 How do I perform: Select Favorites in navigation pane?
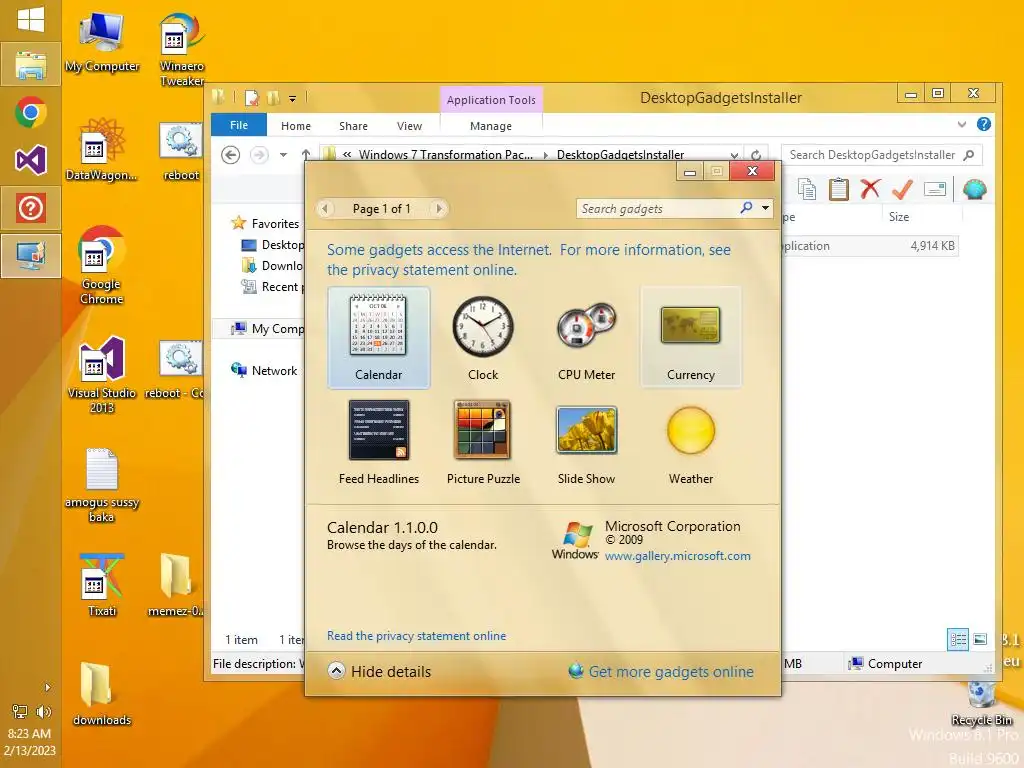(264, 223)
